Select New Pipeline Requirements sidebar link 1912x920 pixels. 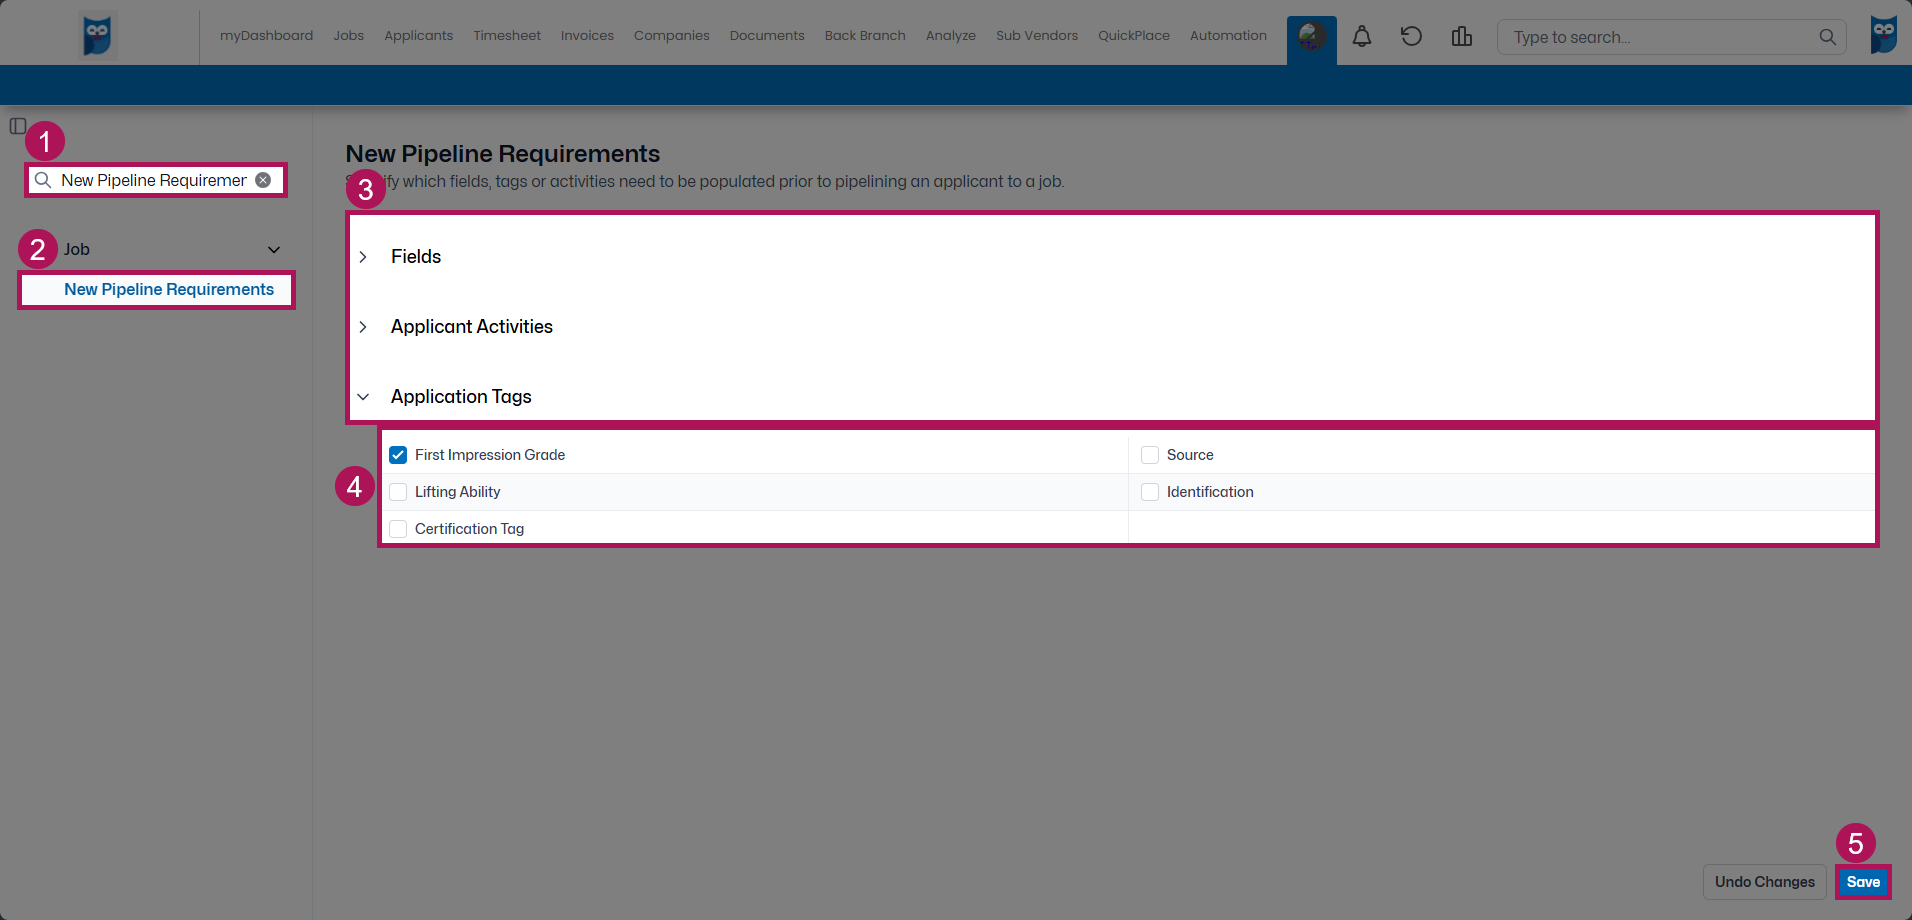pyautogui.click(x=169, y=290)
